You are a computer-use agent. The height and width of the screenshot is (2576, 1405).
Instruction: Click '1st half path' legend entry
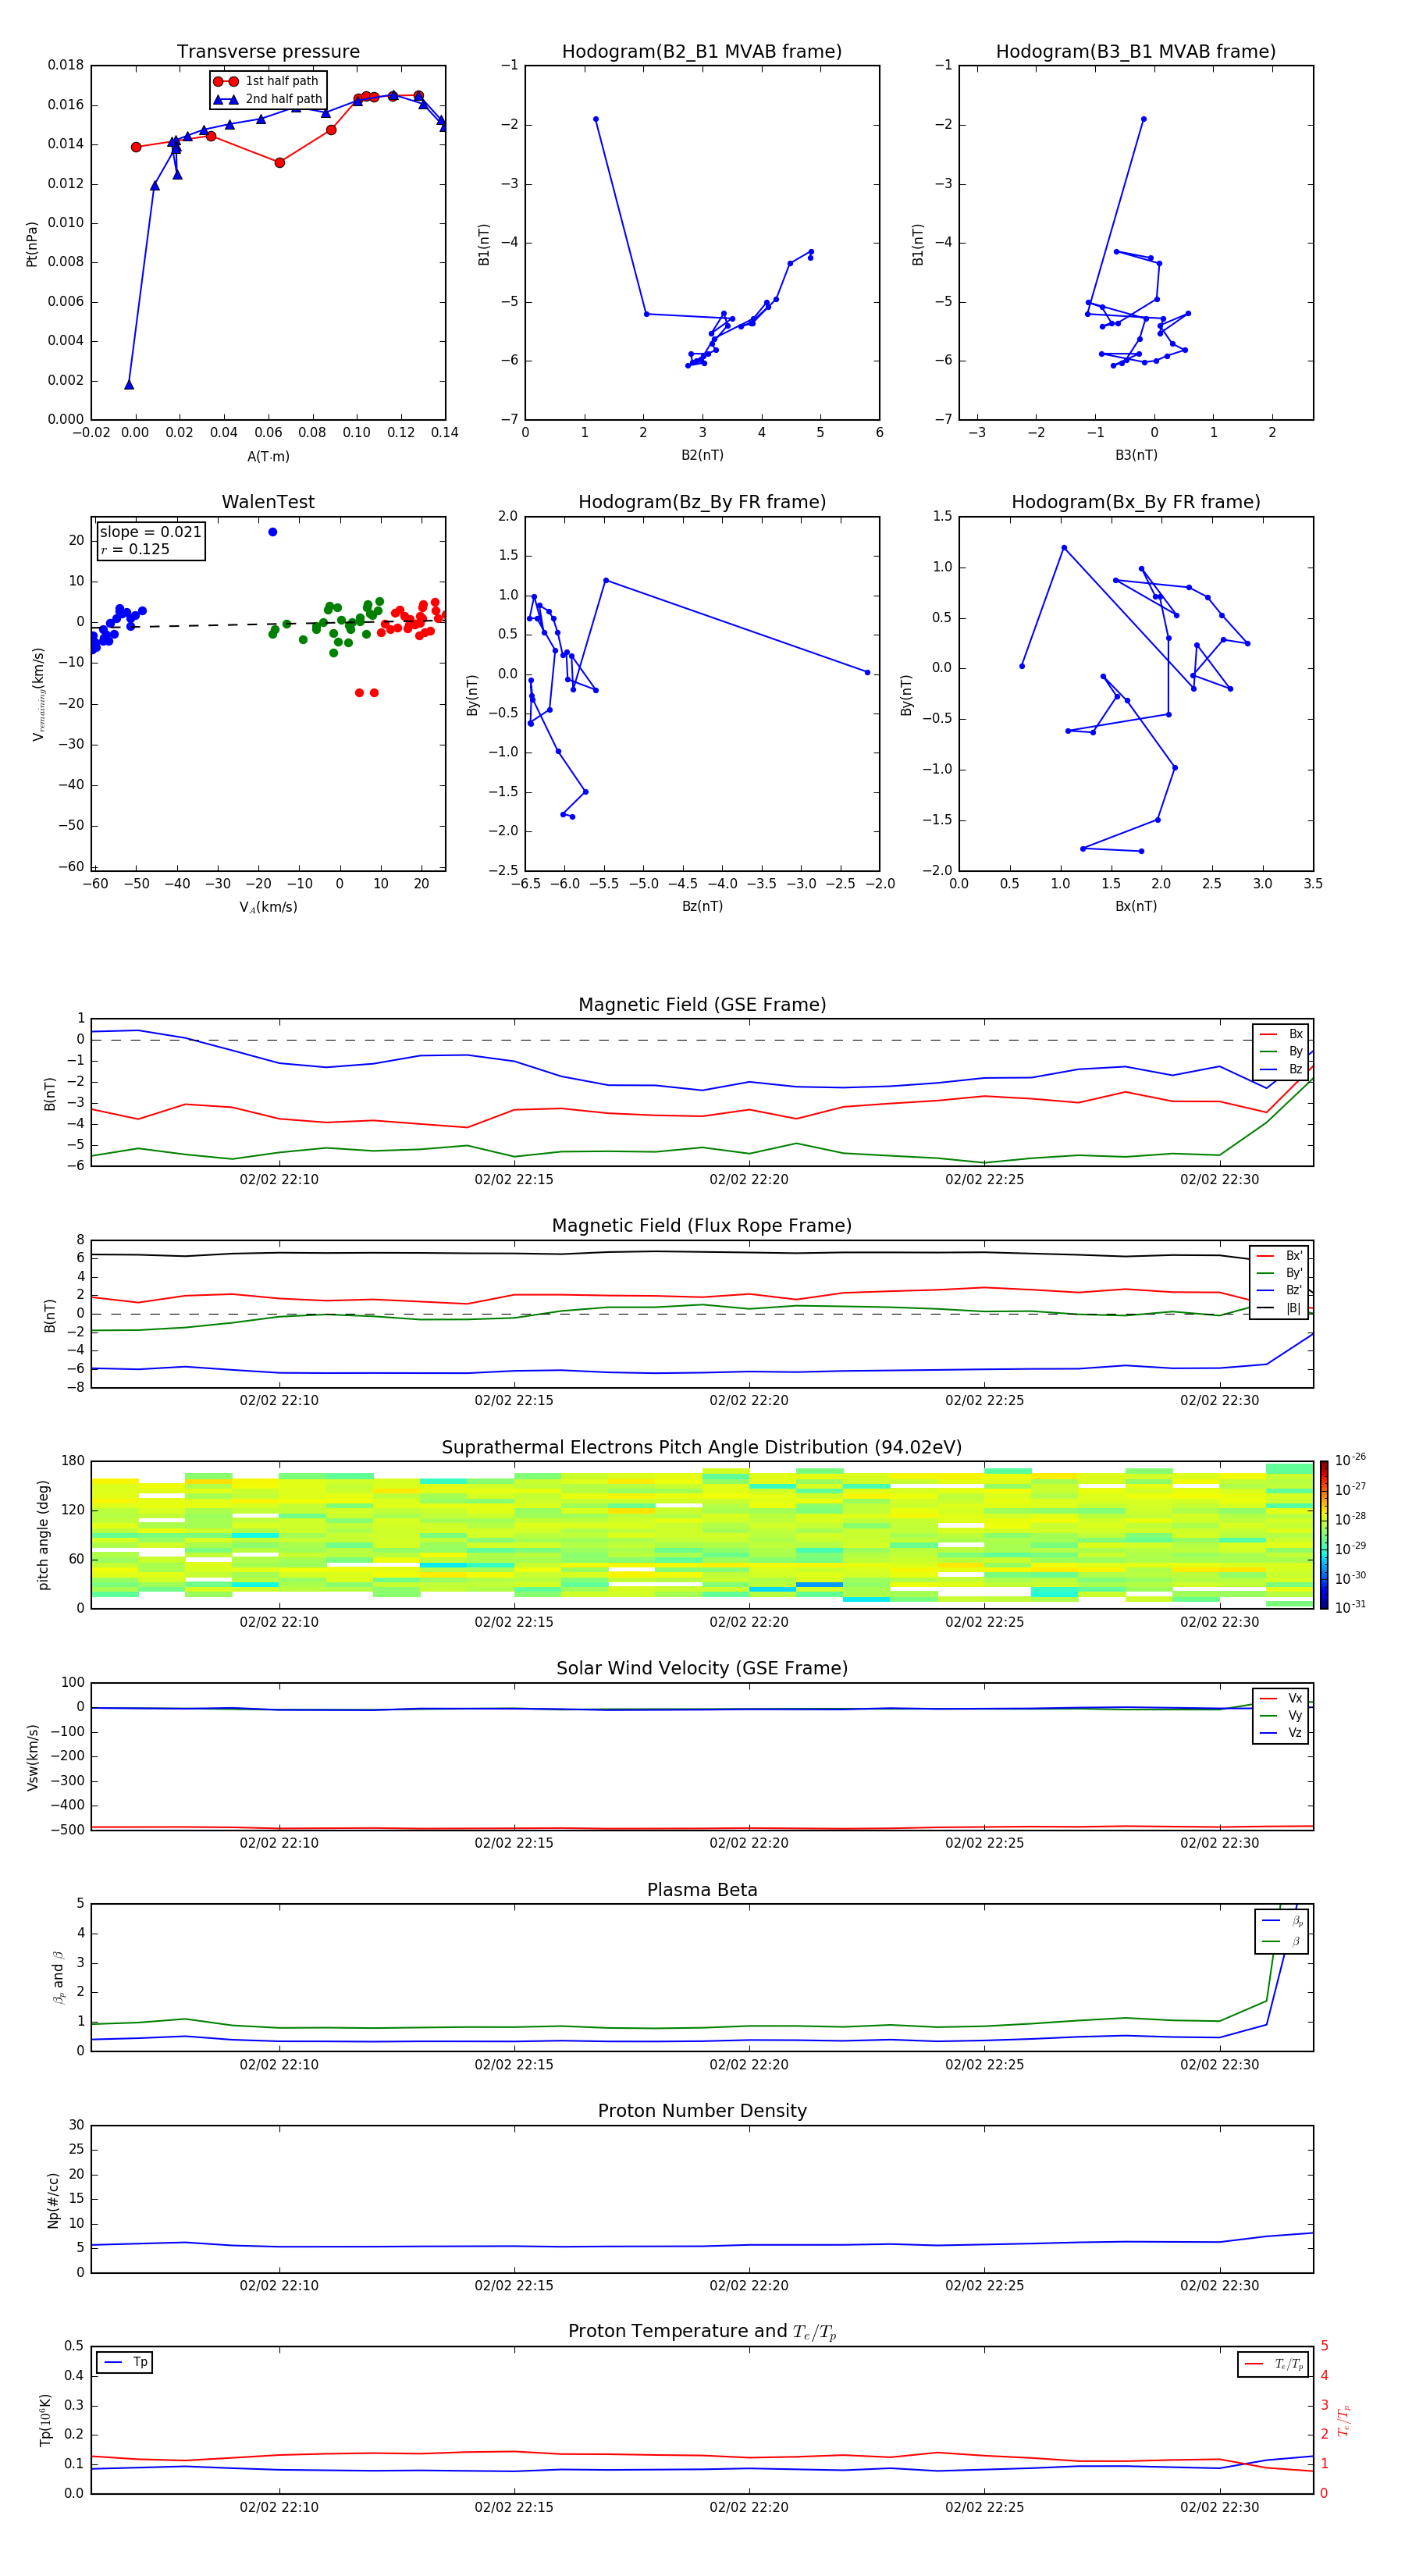(266, 81)
